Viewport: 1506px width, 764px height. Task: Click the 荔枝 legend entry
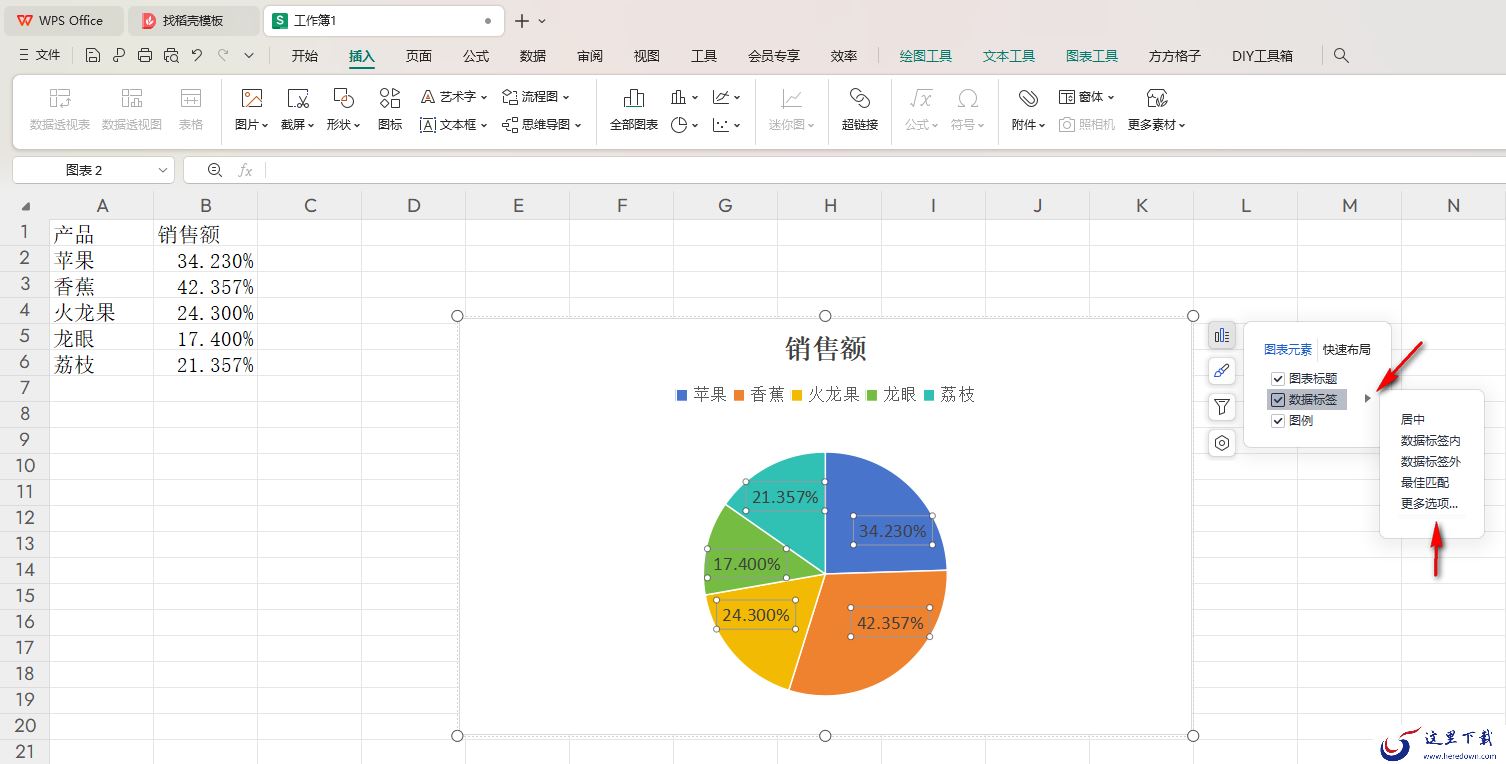point(949,395)
